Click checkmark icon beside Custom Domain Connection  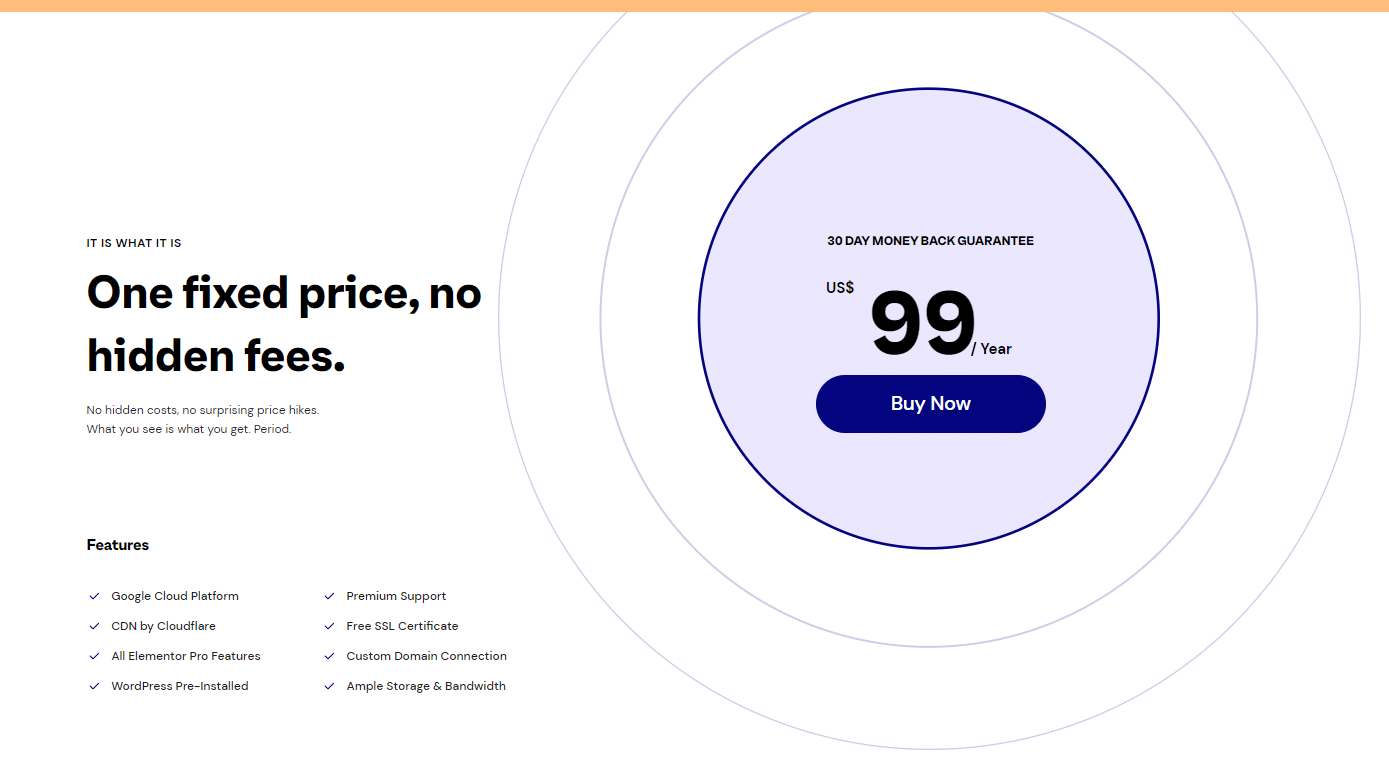[x=329, y=656]
